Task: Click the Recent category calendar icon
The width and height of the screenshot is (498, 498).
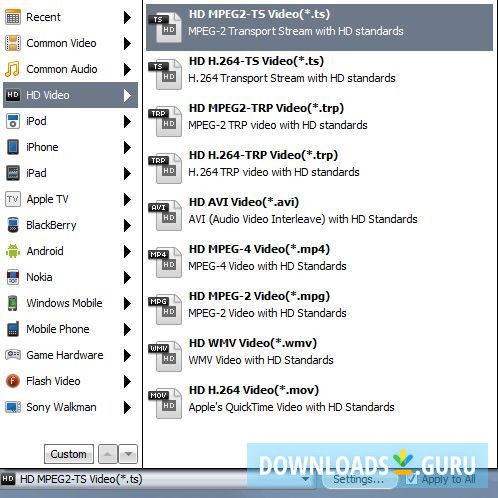Action: tap(13, 17)
